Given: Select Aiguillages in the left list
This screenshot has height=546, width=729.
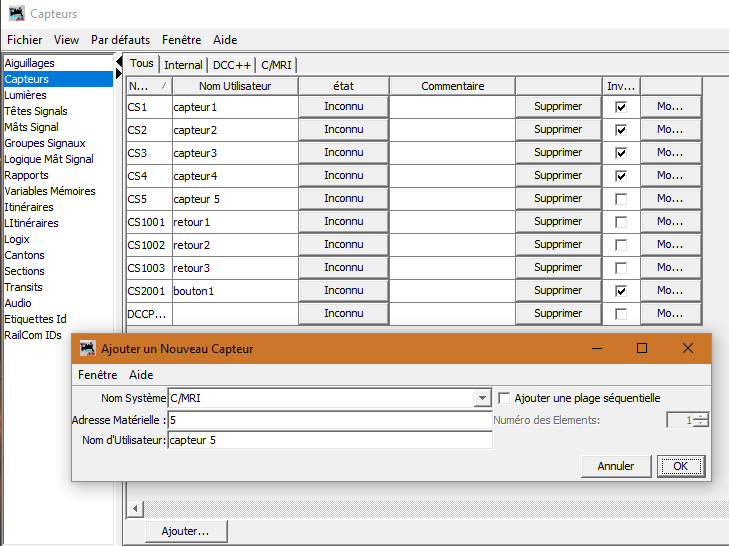Looking at the screenshot, I should pos(30,63).
